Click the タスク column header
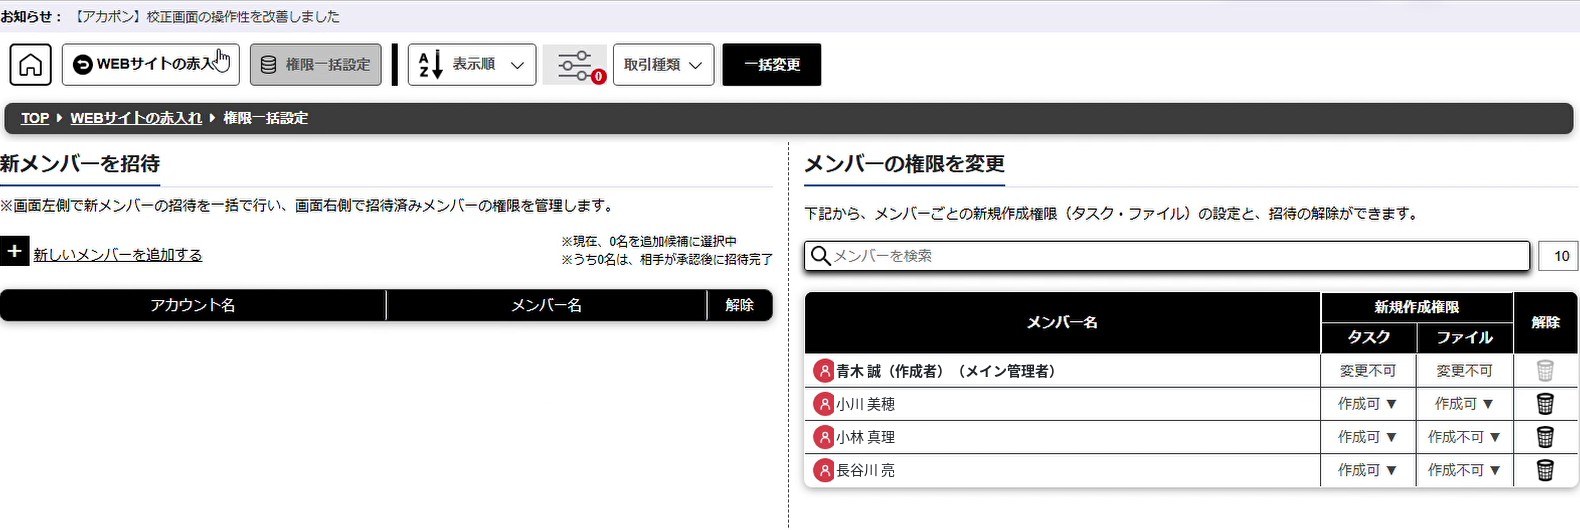The image size is (1580, 530). (1369, 338)
